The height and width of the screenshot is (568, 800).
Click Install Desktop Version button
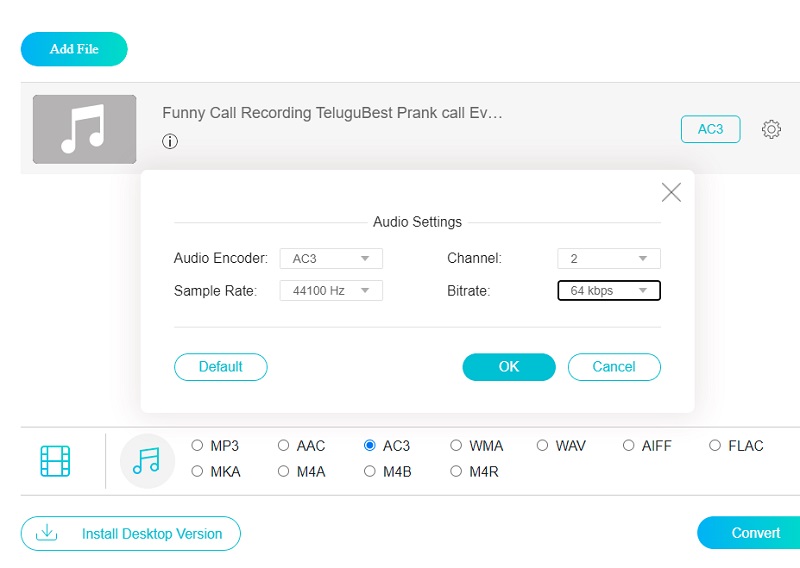131,534
